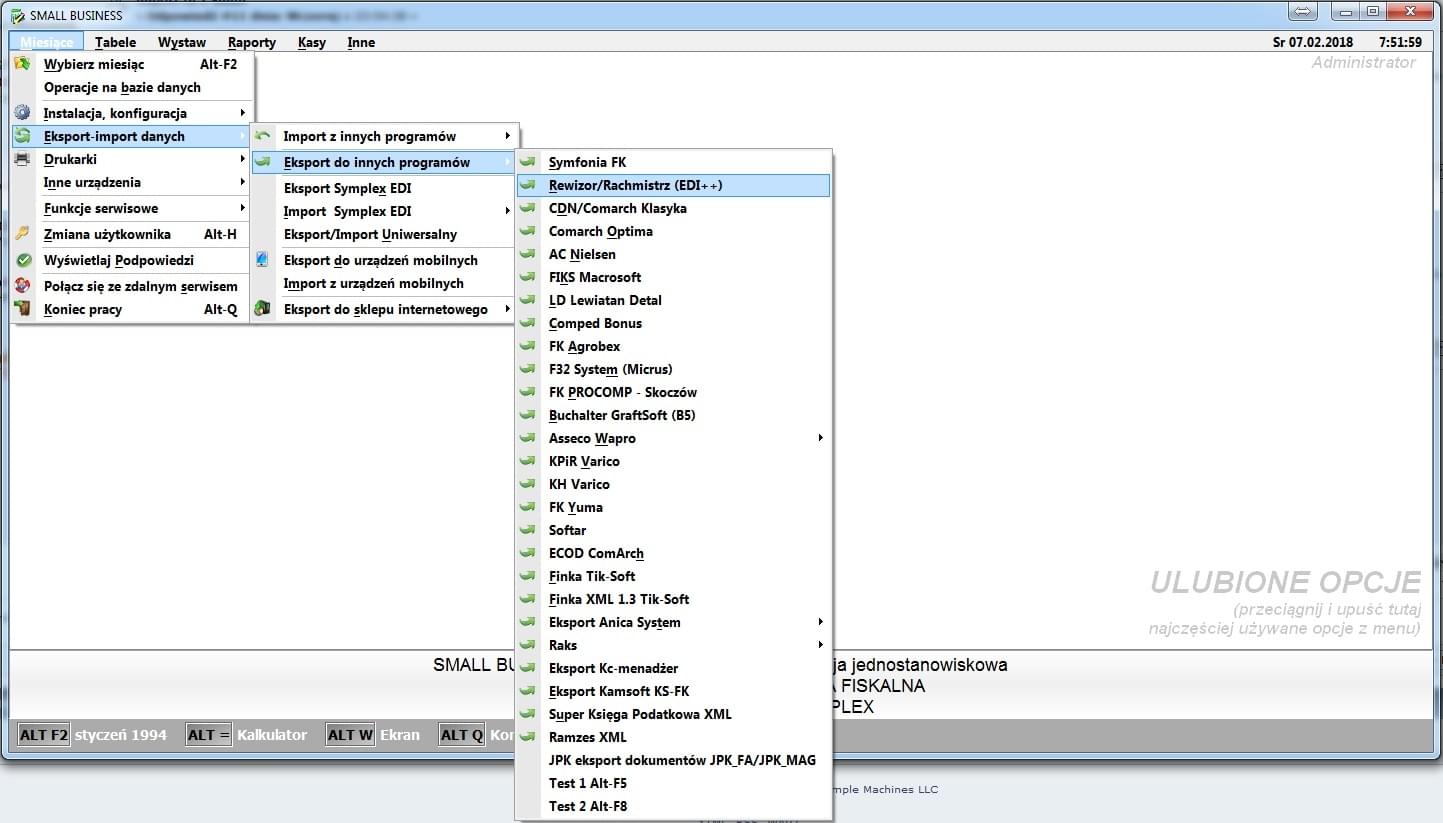Click the arrow icon beside Softar
The image size is (1443, 823).
tap(528, 530)
